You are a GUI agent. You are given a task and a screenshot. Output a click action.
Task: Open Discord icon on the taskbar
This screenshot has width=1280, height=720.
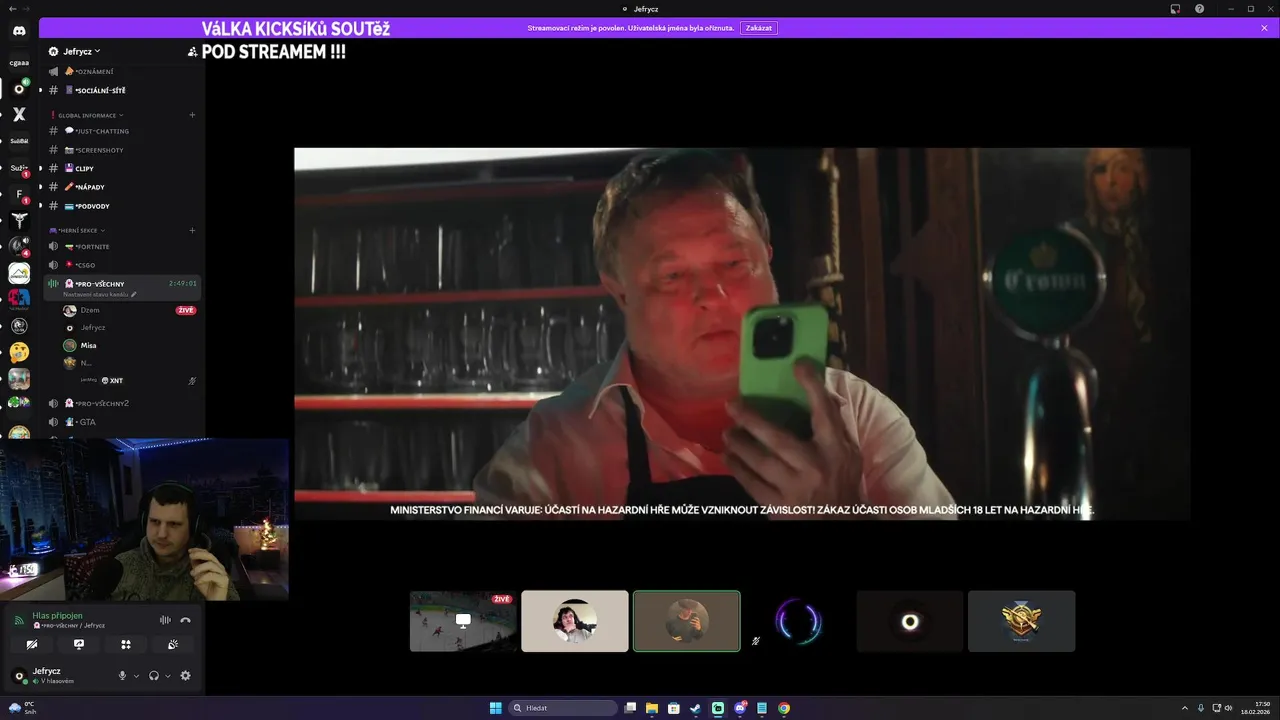click(x=740, y=708)
